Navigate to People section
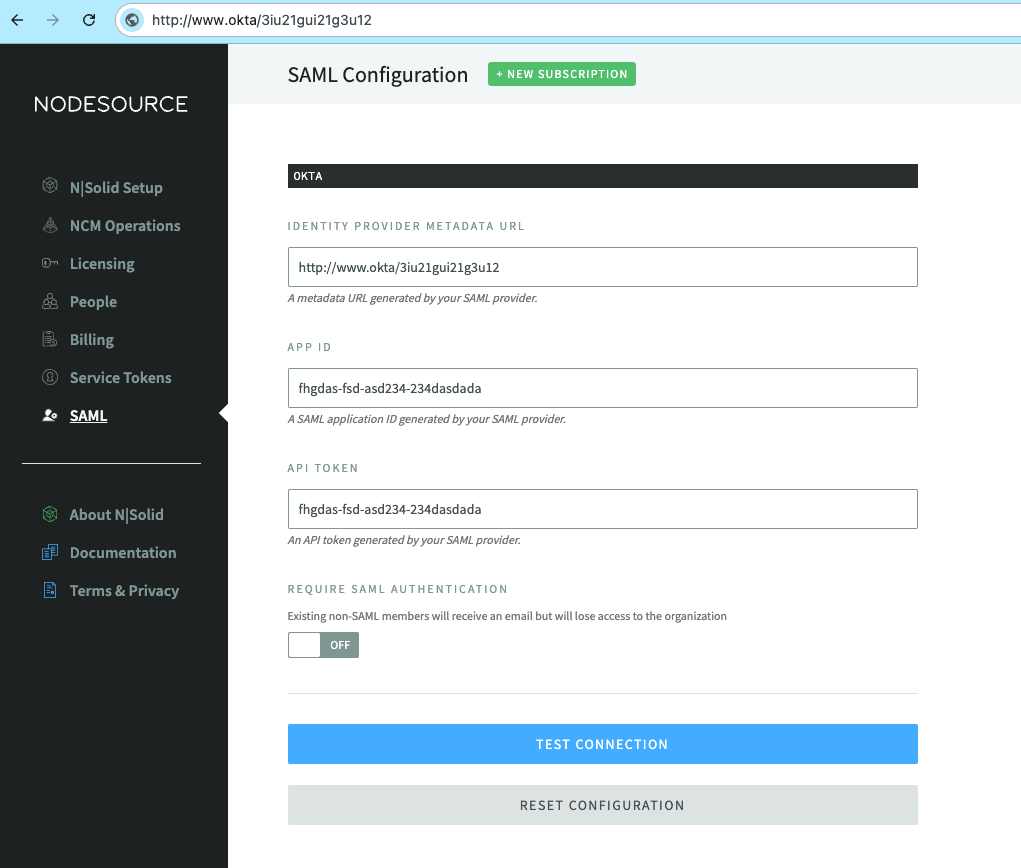 [x=93, y=301]
